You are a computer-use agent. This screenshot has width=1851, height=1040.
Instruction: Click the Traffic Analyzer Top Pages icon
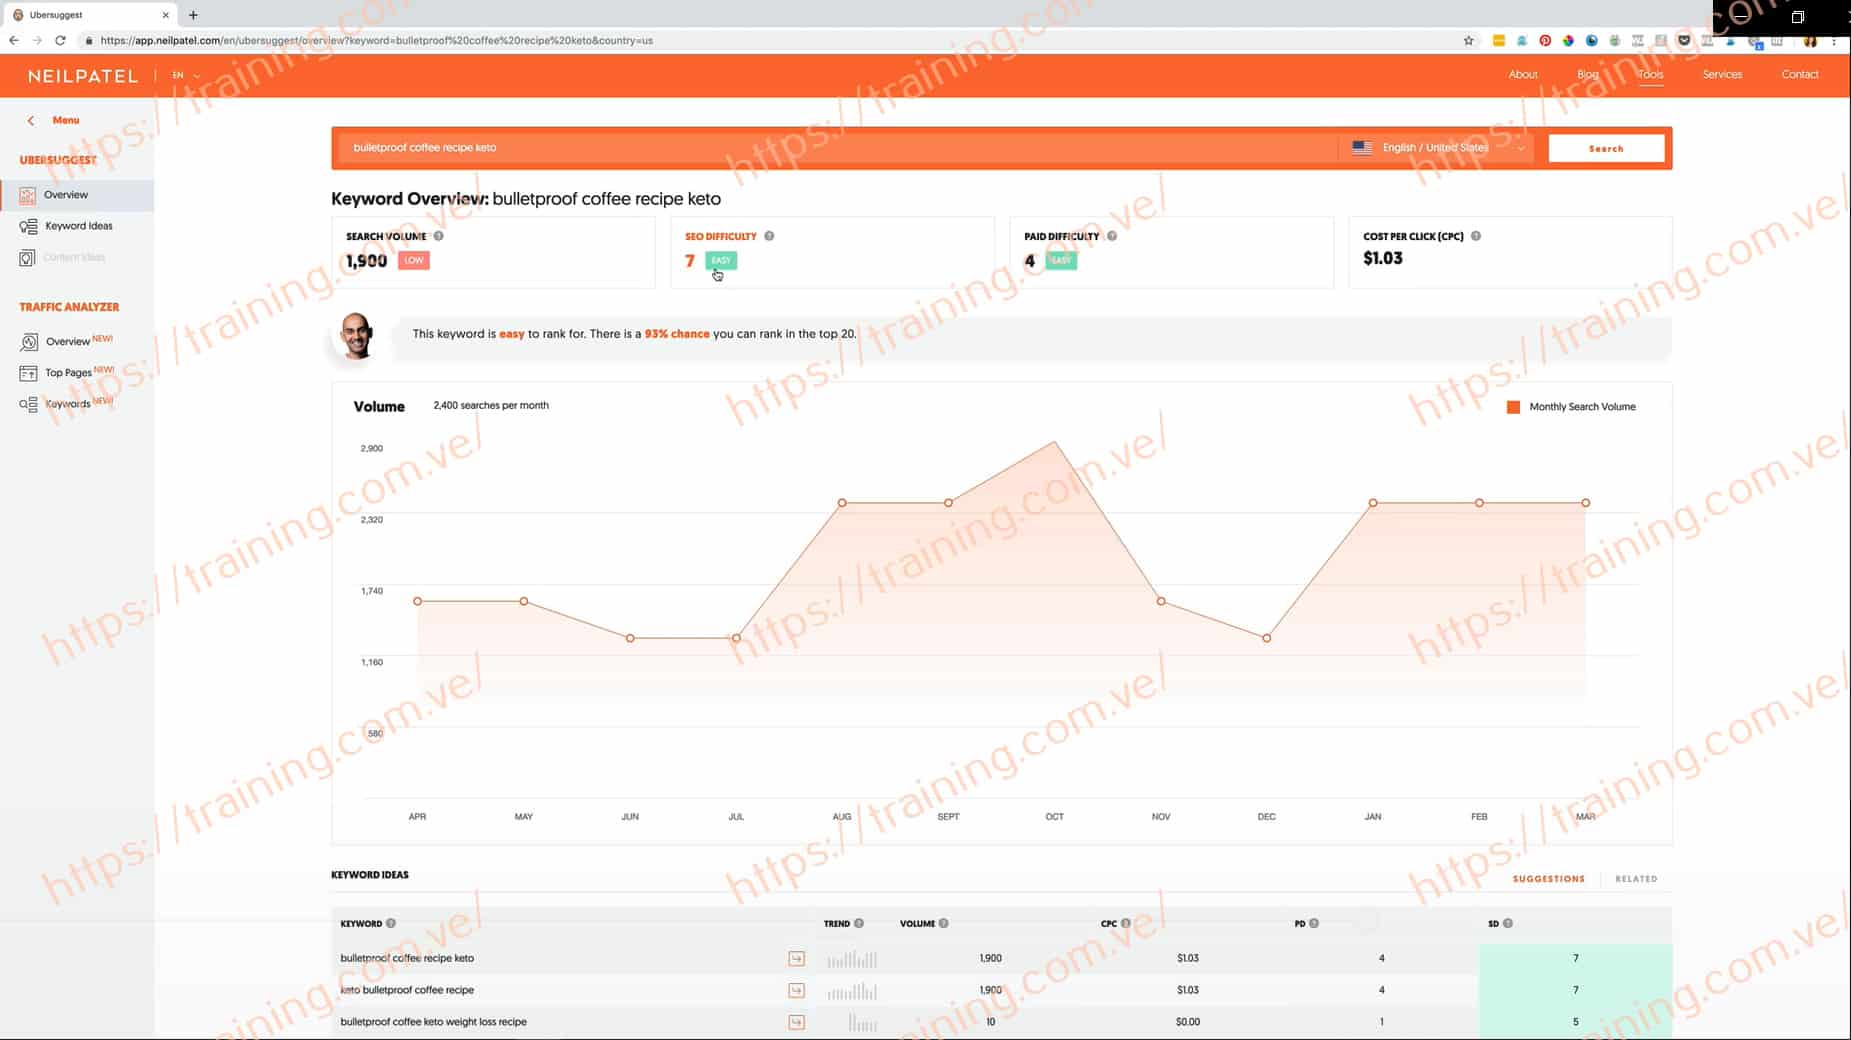pyautogui.click(x=28, y=373)
